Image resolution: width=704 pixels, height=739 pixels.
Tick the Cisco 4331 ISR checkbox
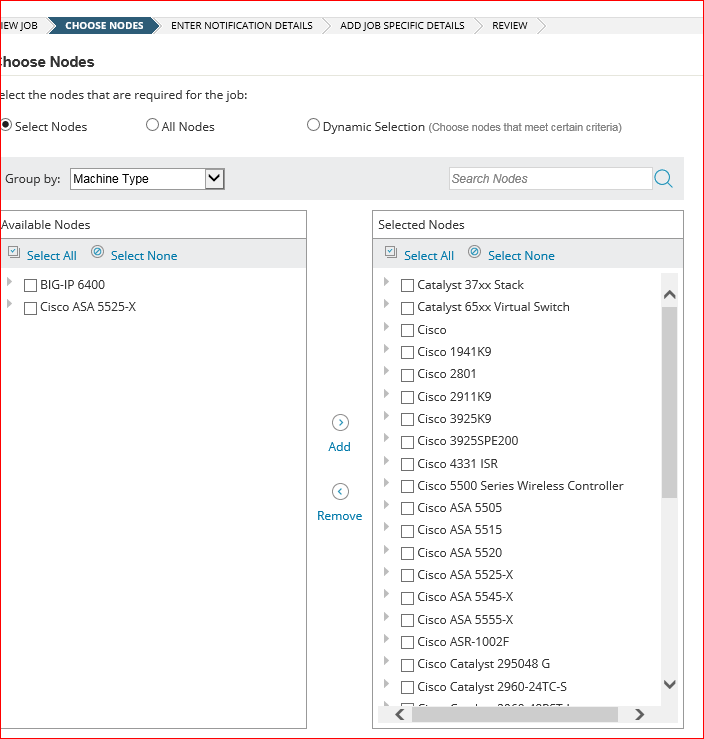(407, 465)
